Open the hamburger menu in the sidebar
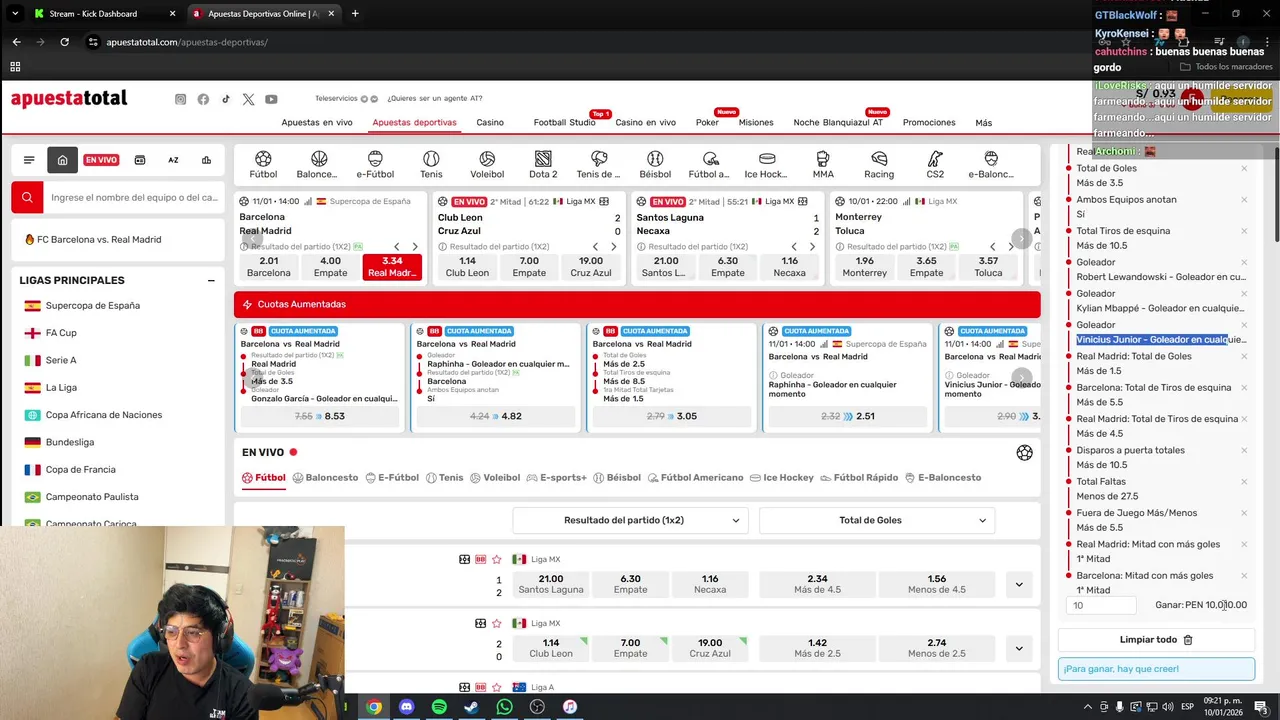This screenshot has height=720, width=1280. point(29,160)
